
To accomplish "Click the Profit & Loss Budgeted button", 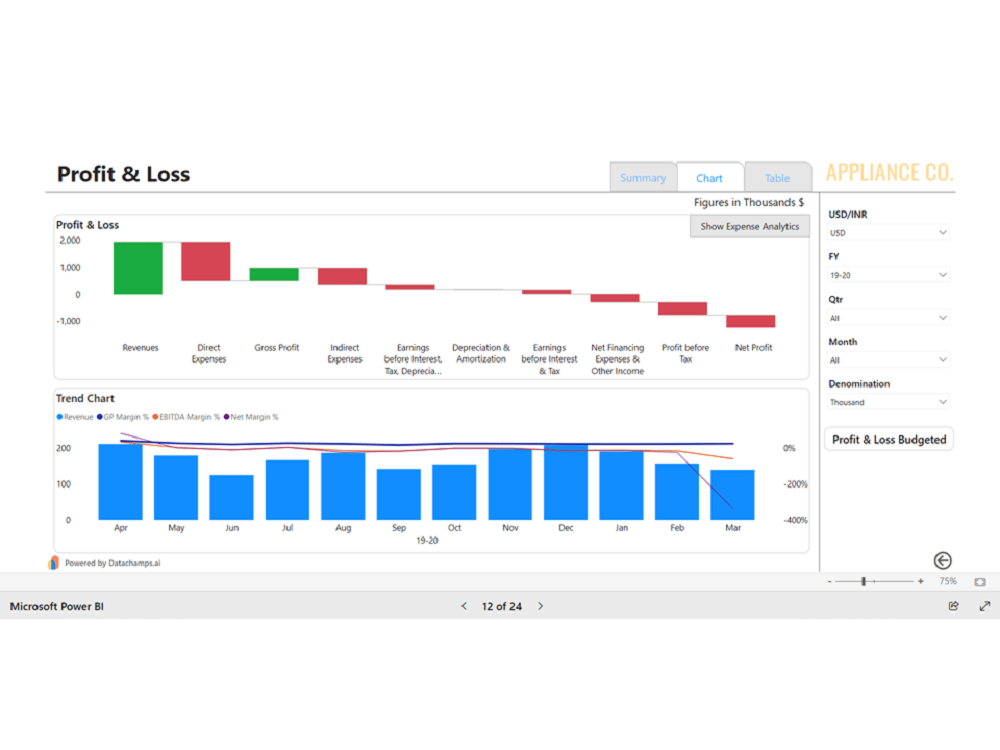I will click(x=888, y=438).
